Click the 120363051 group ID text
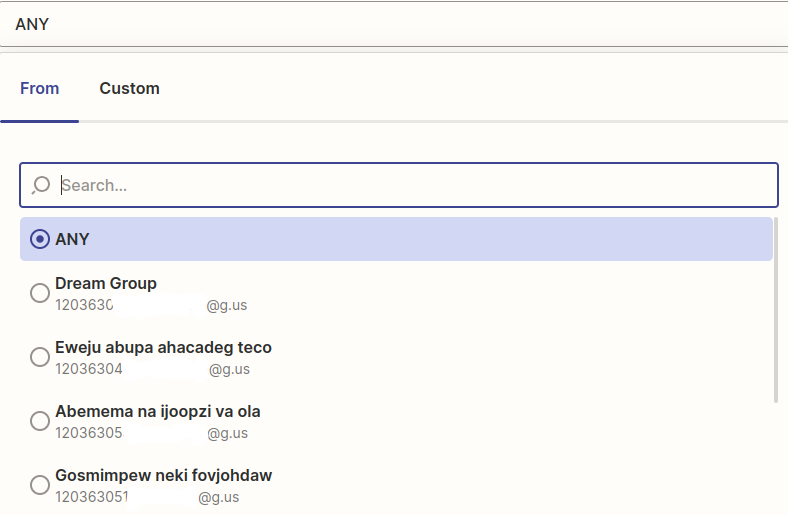 92,497
